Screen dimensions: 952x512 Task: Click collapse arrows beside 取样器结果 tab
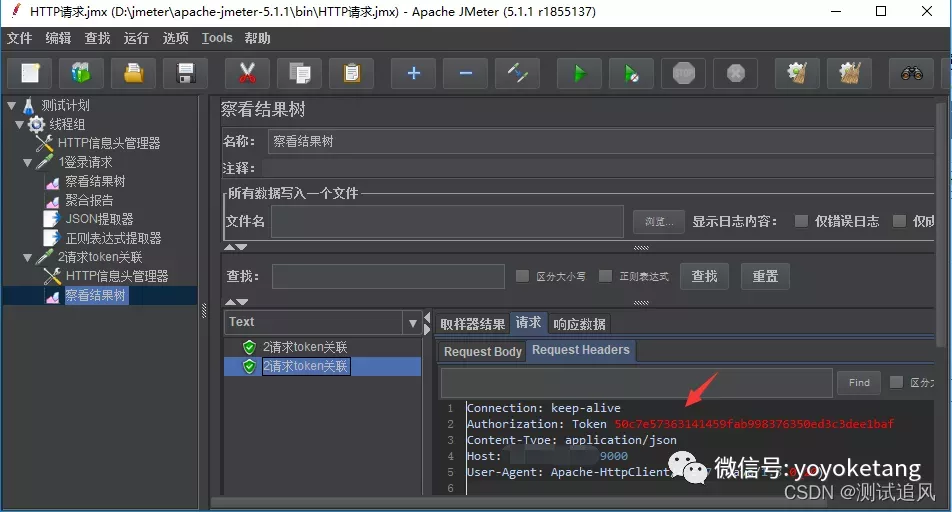pos(427,323)
